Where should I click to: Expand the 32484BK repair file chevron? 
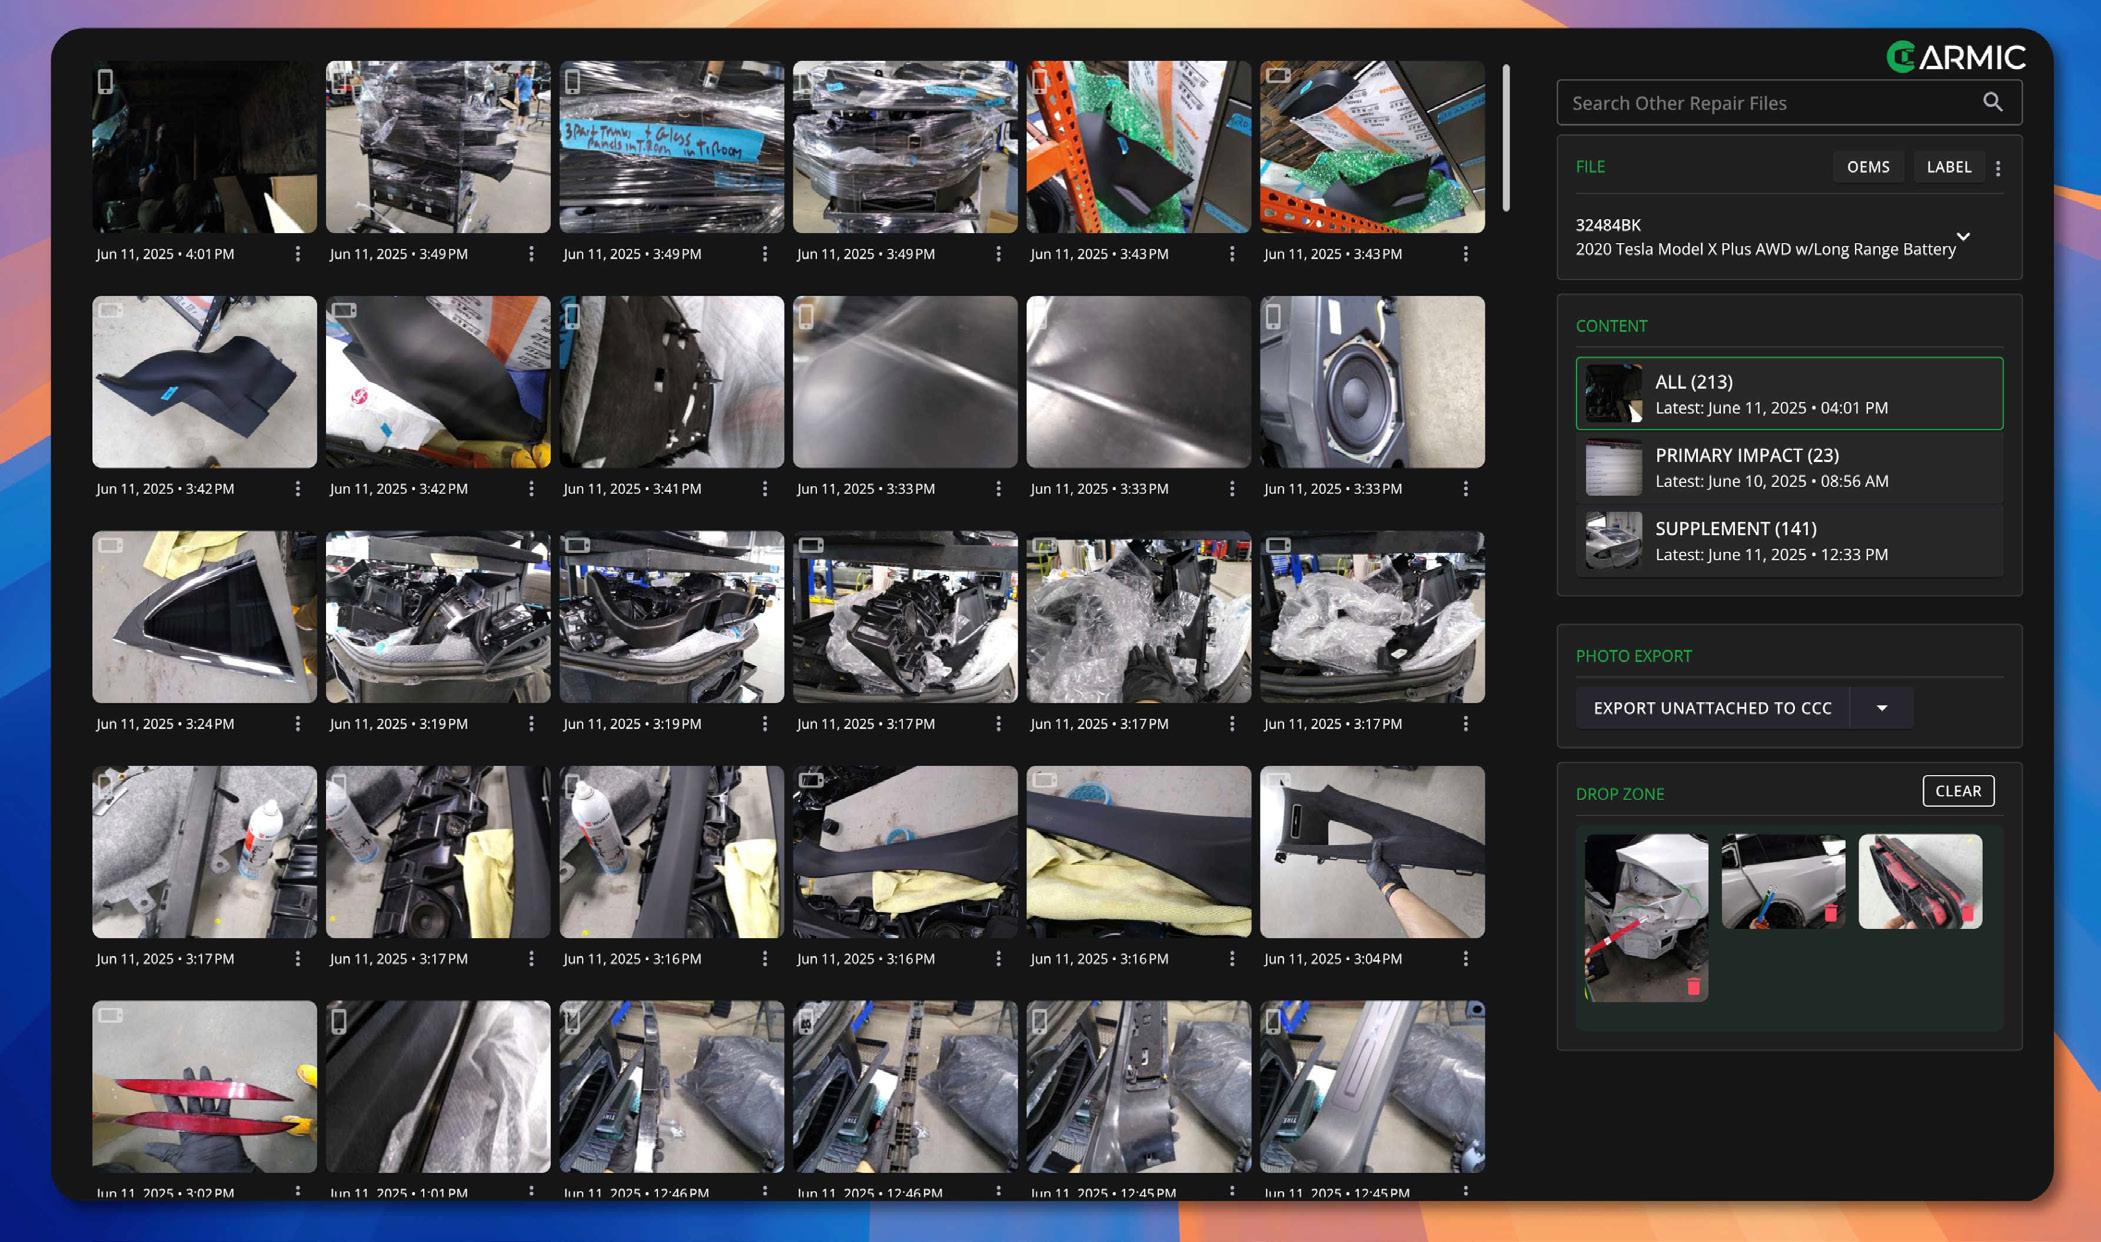1963,237
